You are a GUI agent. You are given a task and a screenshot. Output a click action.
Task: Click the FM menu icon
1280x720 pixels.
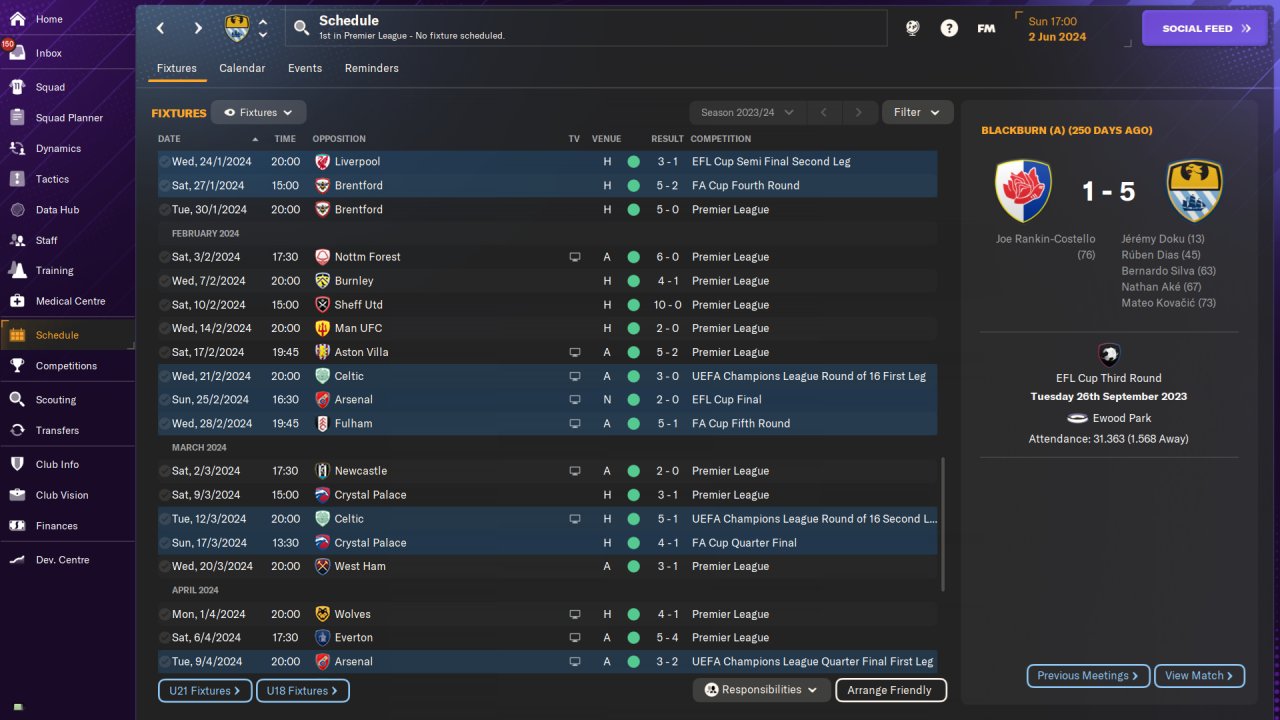986,28
